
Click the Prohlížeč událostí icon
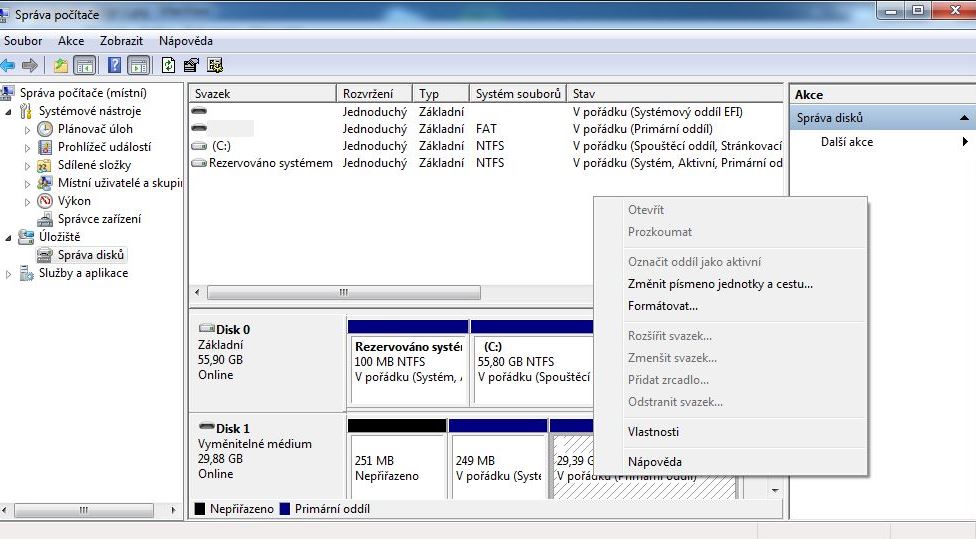tap(45, 147)
